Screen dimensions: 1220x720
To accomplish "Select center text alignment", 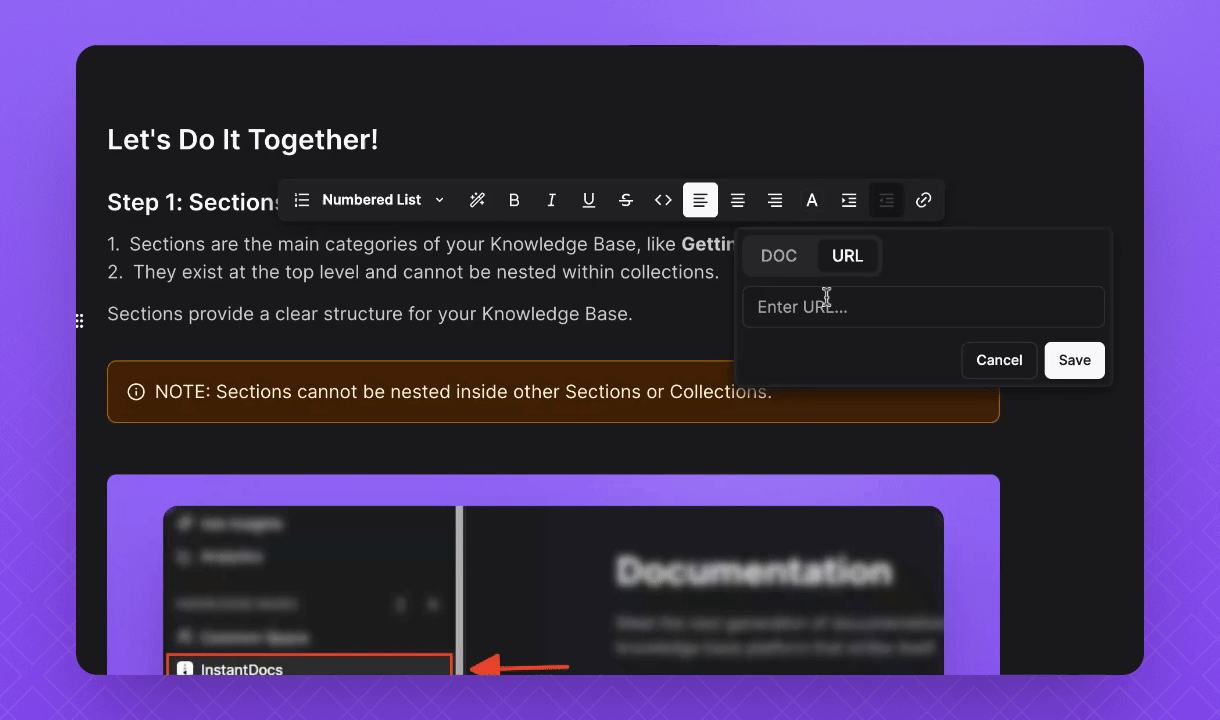I will pos(737,200).
